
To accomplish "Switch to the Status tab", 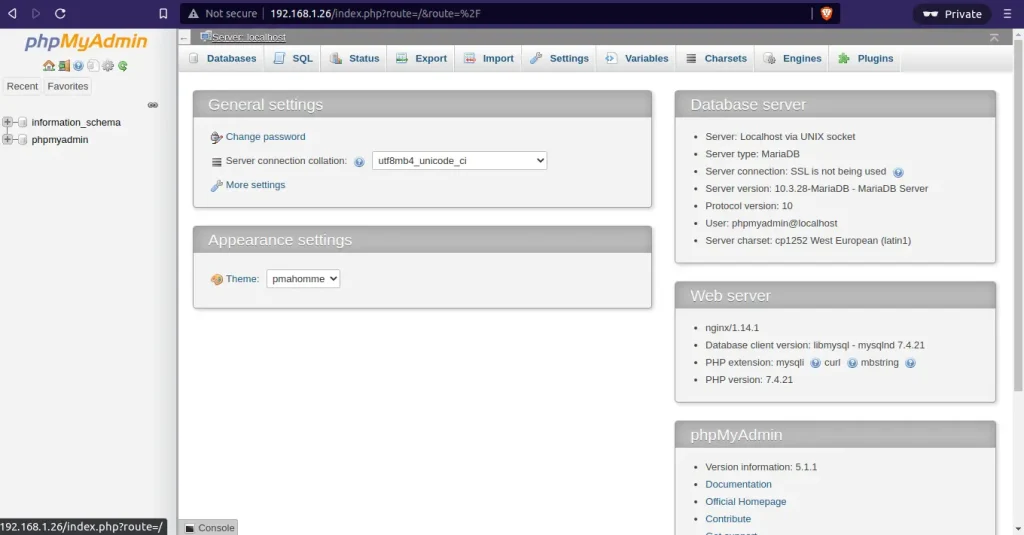I will click(x=355, y=58).
